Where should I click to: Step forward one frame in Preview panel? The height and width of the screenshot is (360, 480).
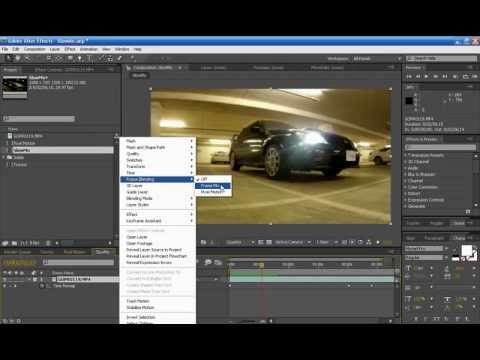(435, 77)
